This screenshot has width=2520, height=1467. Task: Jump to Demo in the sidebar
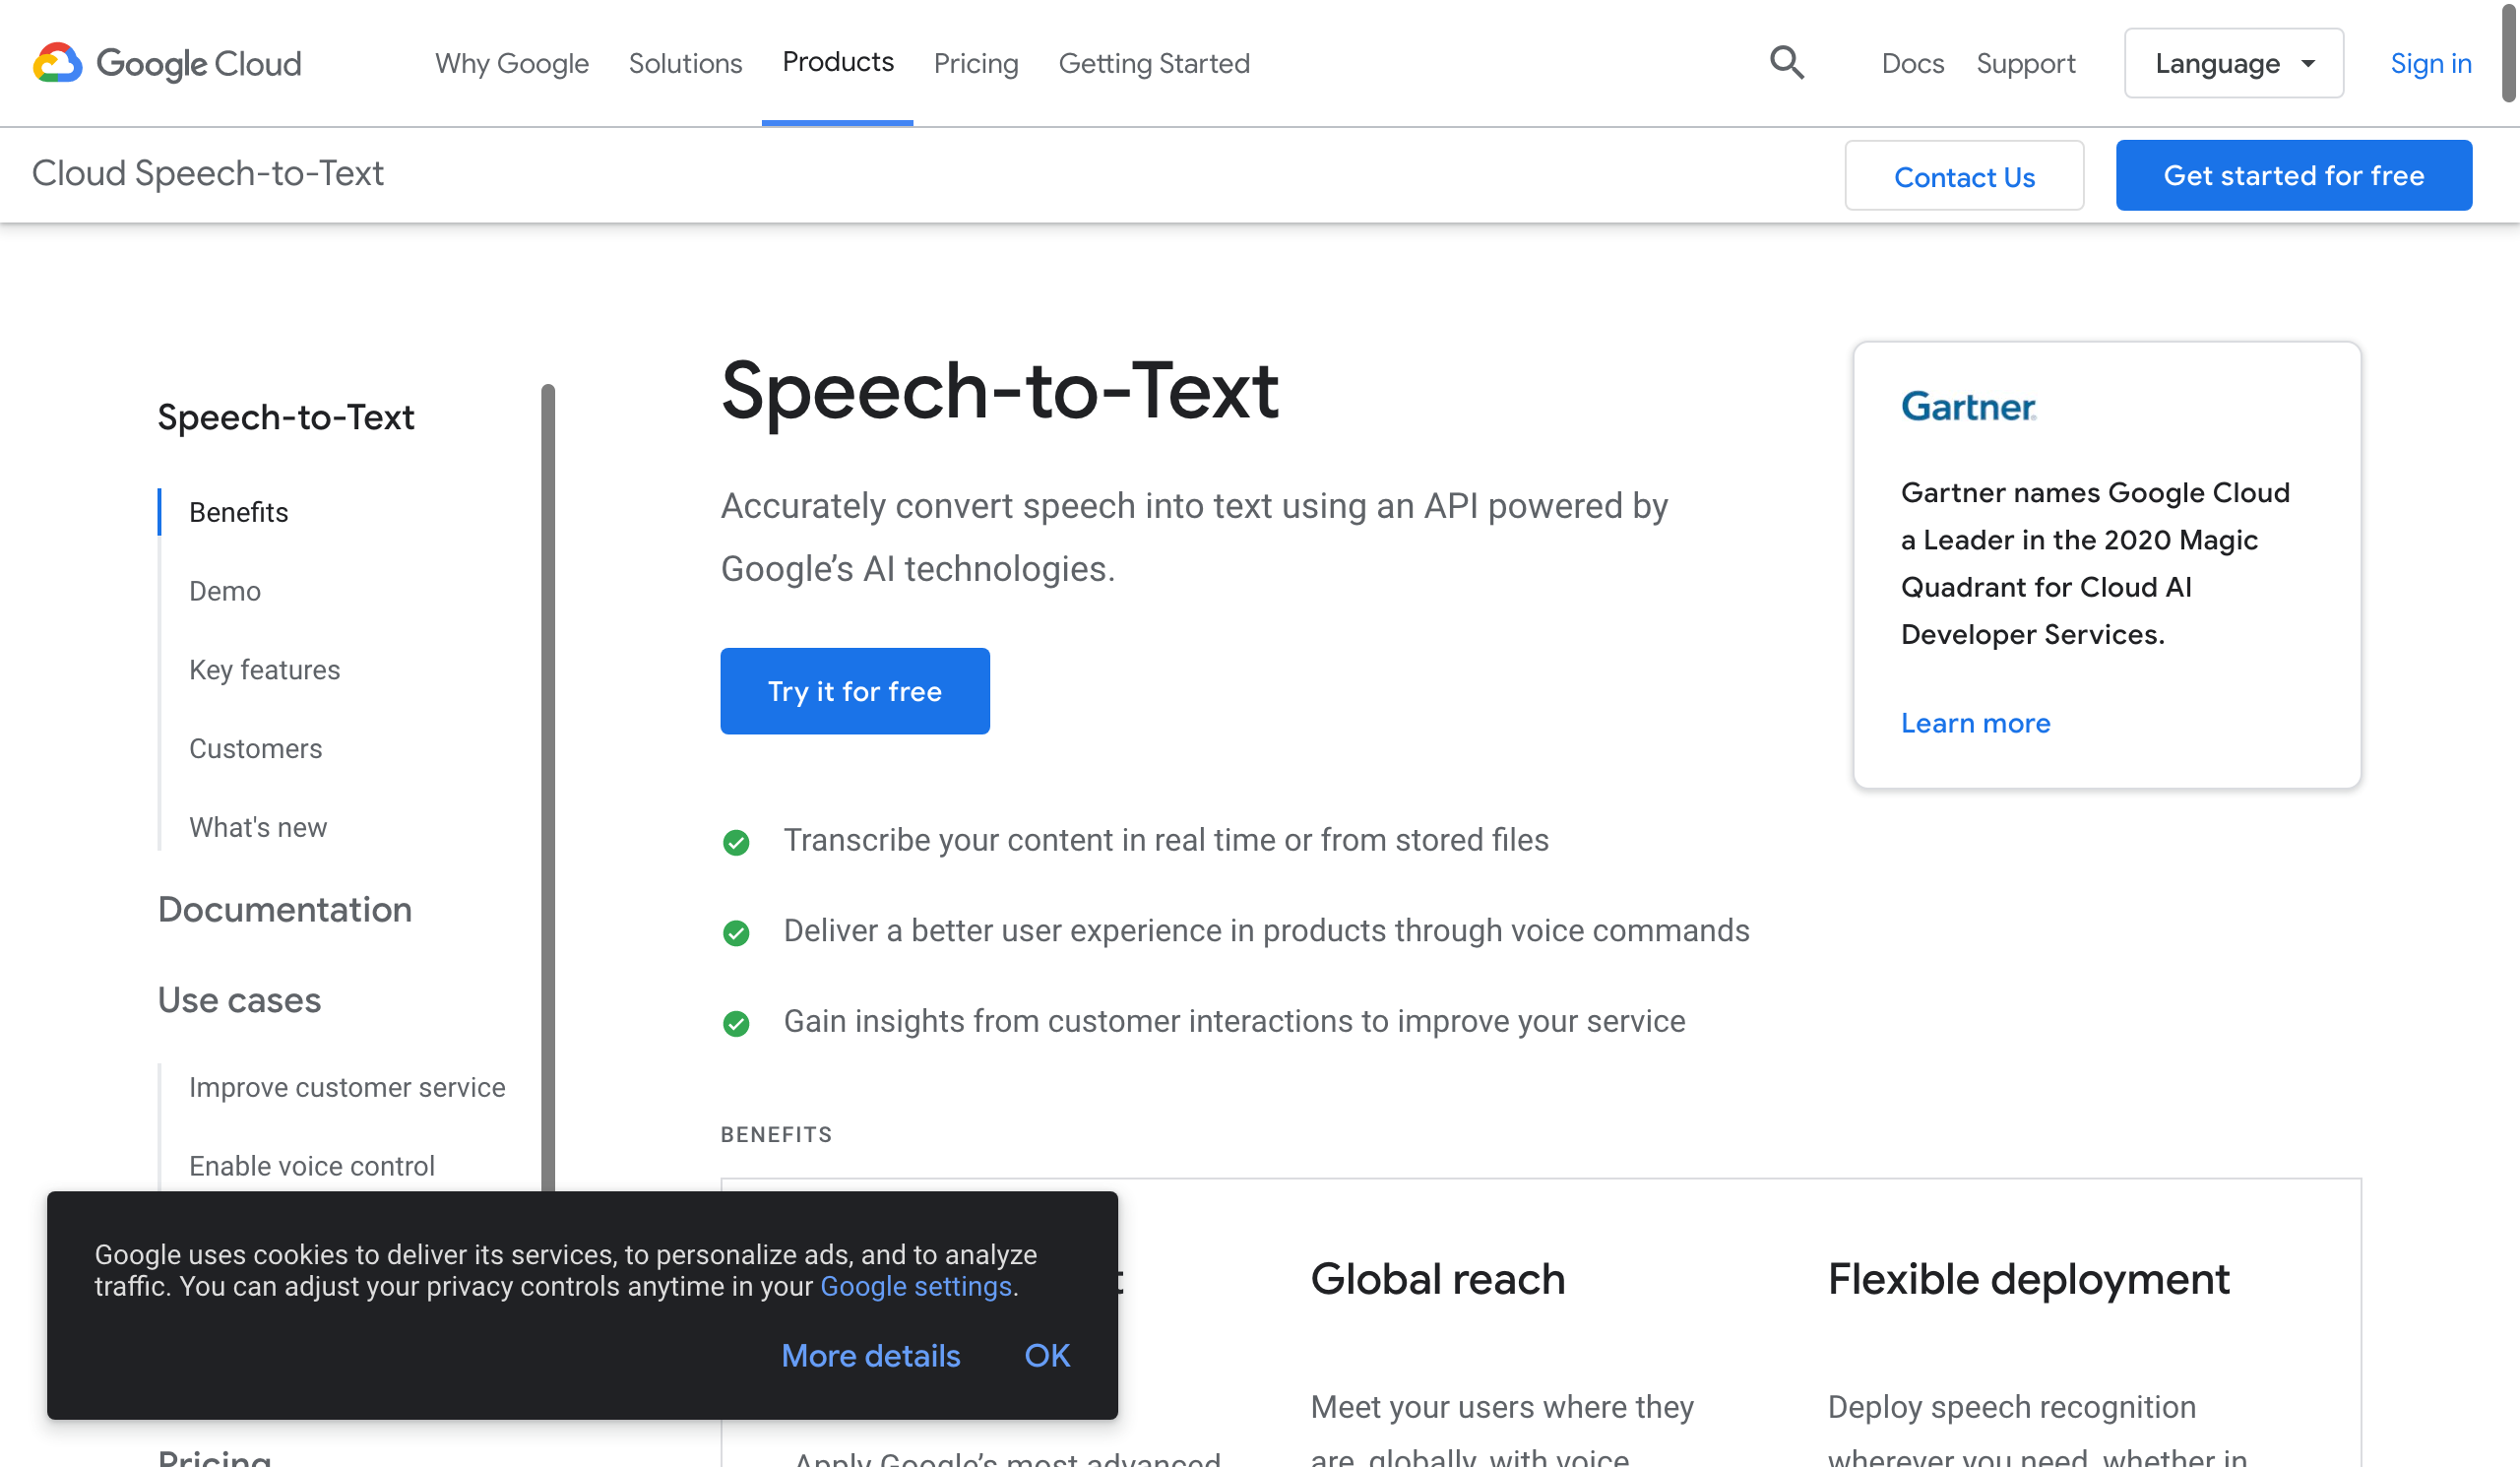pyautogui.click(x=224, y=591)
